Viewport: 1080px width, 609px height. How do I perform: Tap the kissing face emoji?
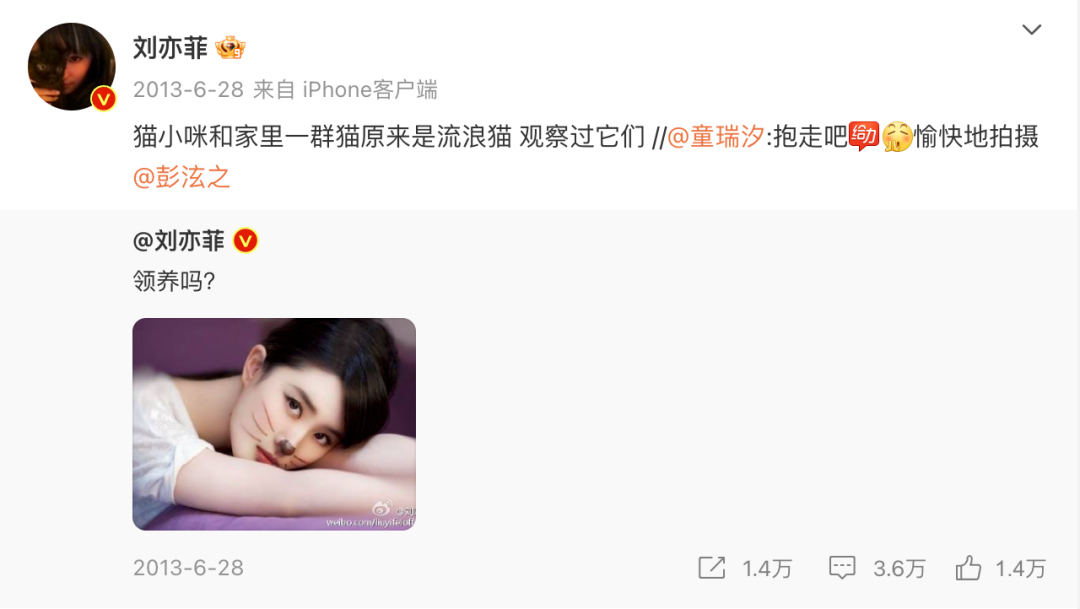897,136
